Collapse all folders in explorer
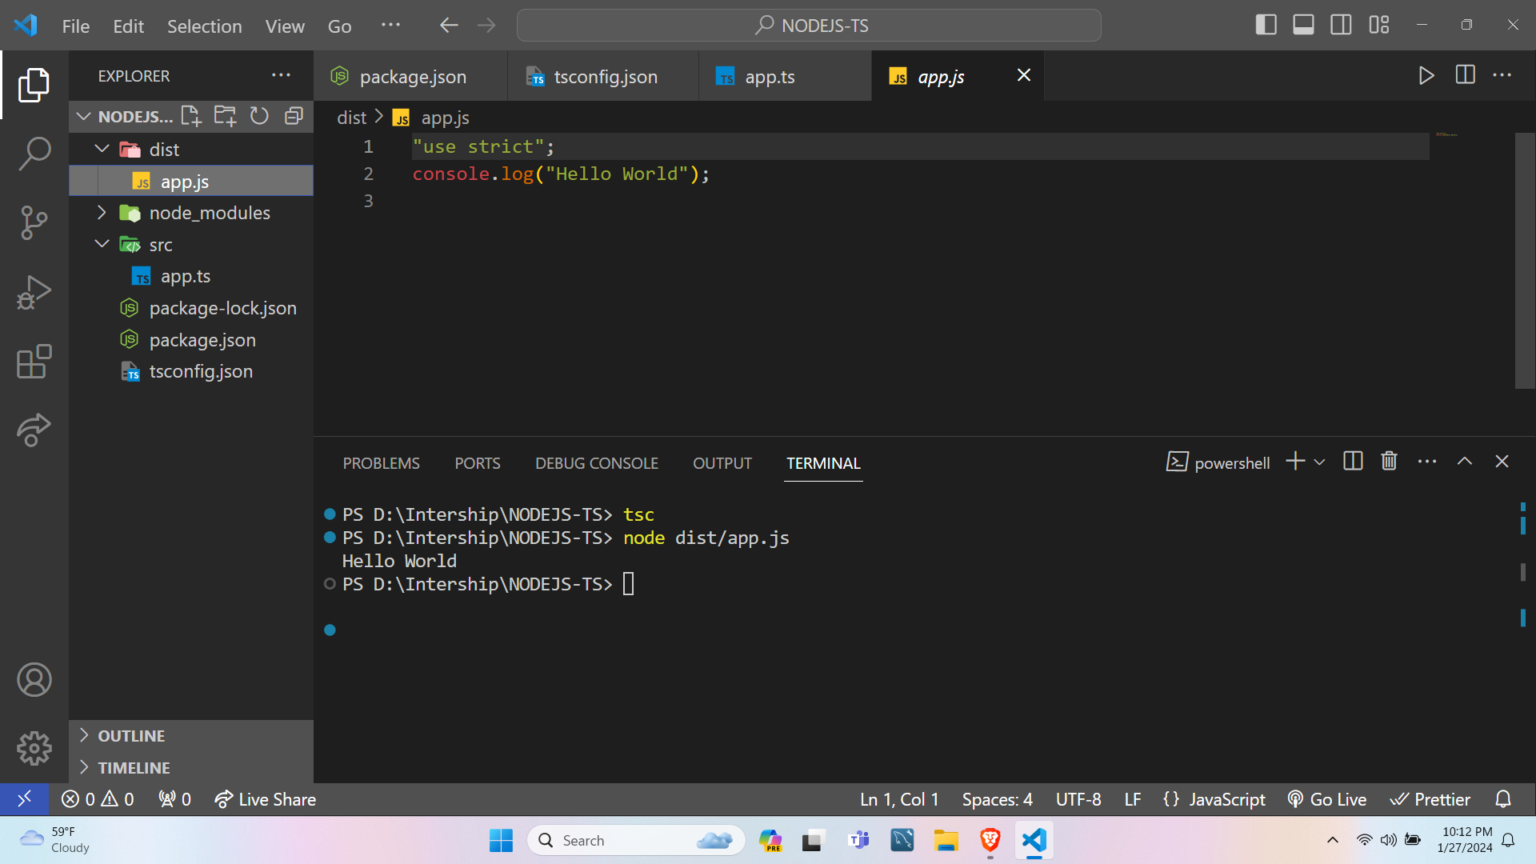The height and width of the screenshot is (864, 1536). click(293, 116)
